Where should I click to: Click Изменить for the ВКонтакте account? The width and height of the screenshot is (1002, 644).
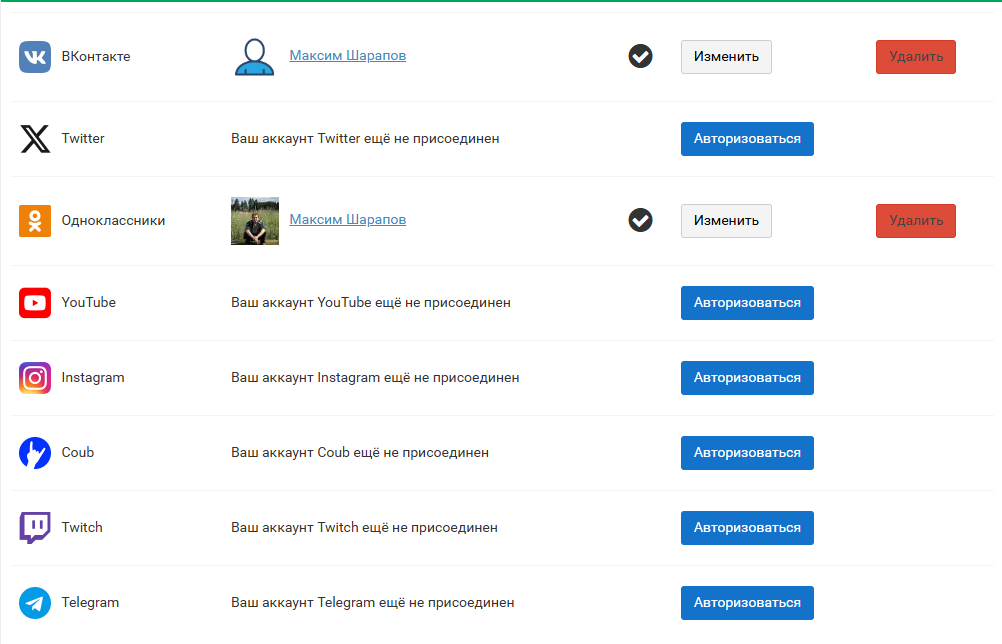(726, 57)
